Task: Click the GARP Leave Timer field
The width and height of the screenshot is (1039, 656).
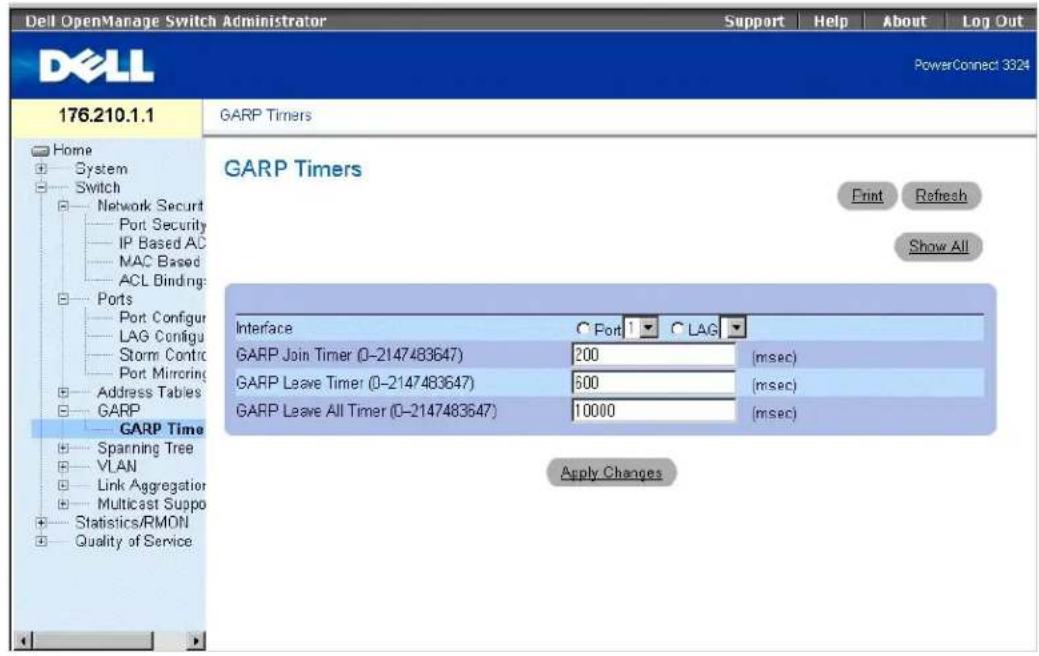Action: coord(653,383)
